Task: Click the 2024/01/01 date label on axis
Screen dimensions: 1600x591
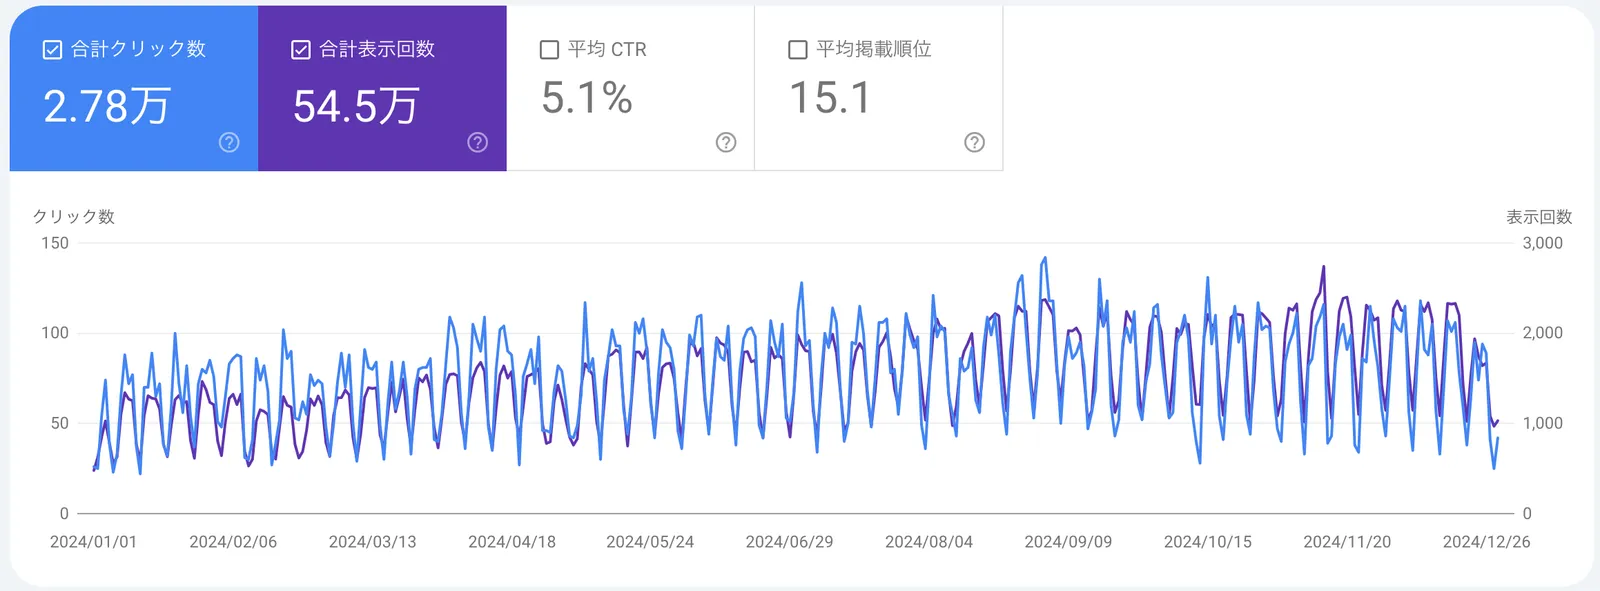Action: point(93,542)
